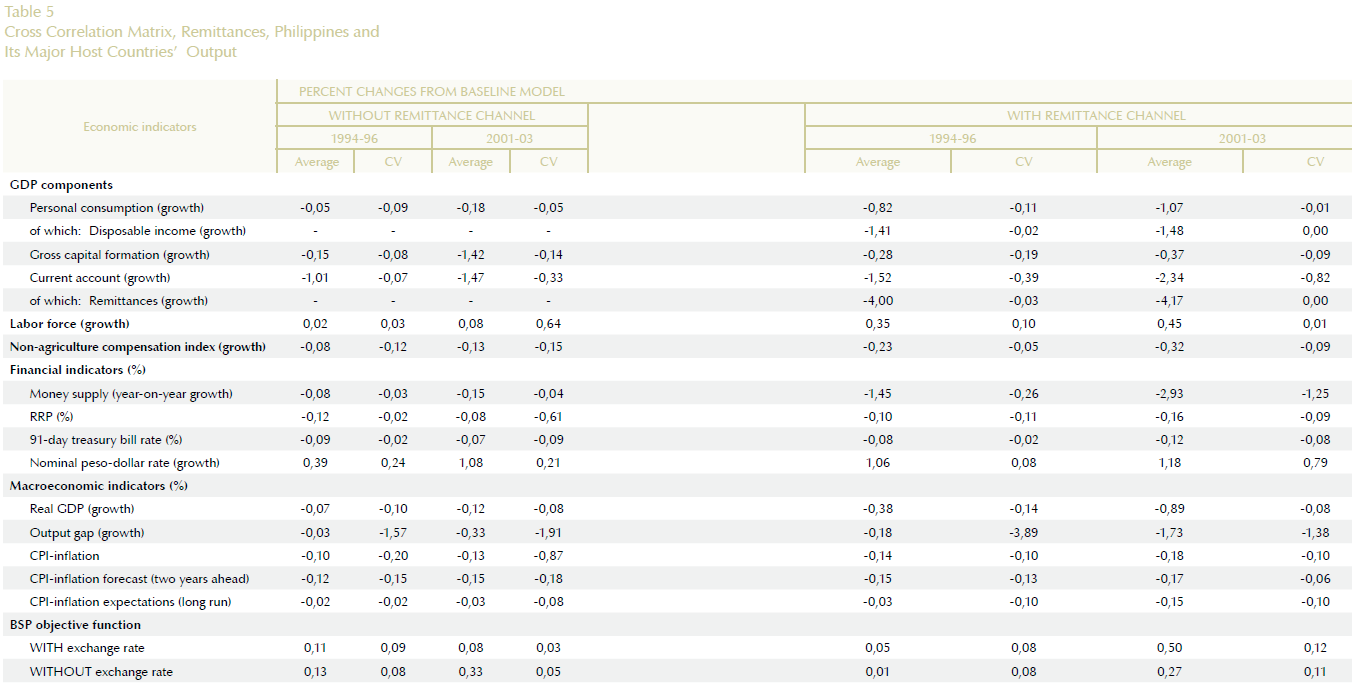Click the '91-day treasury bill rate (%)' label

105,440
